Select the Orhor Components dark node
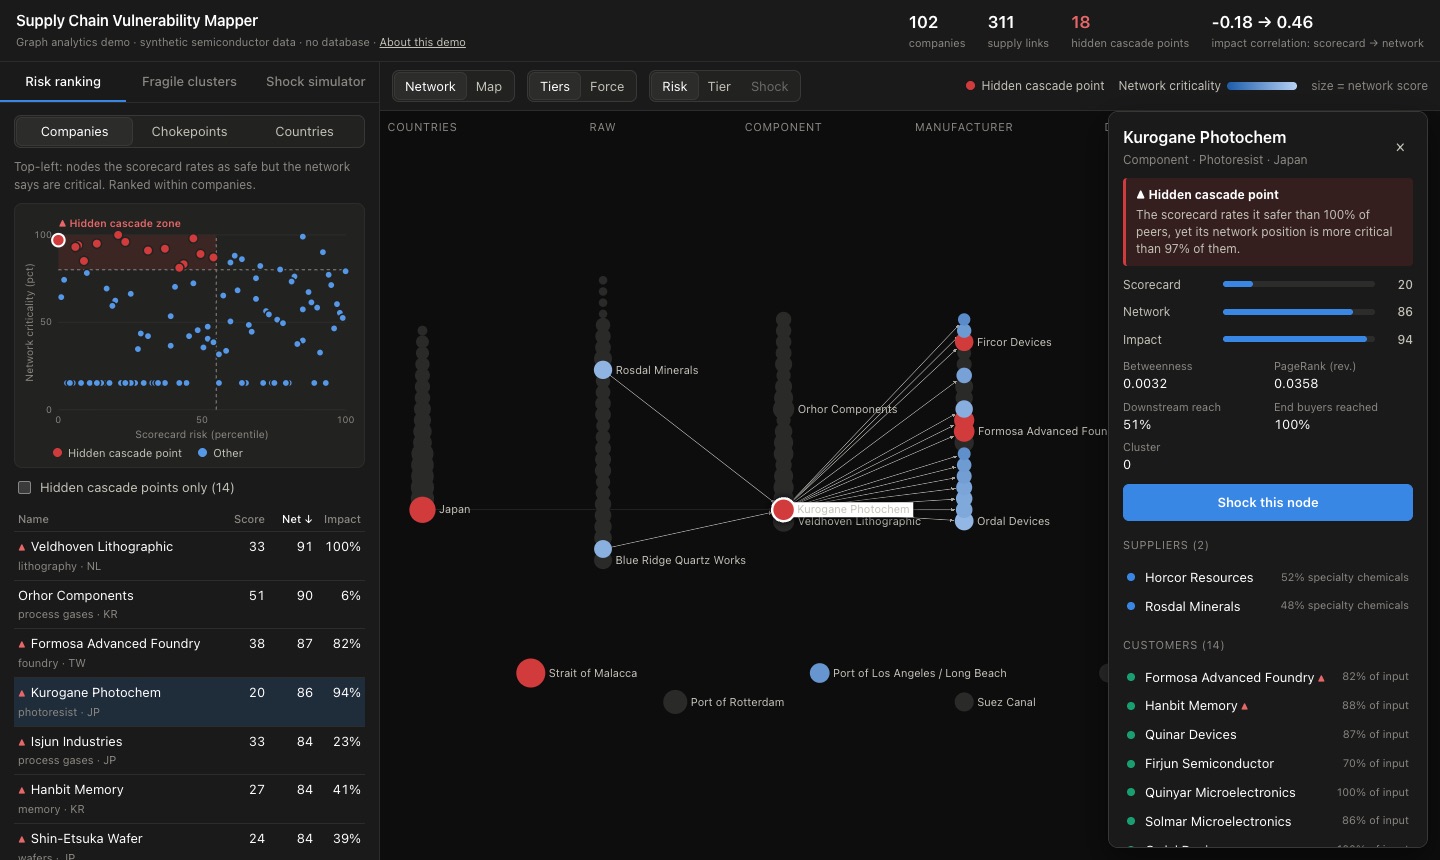The width and height of the screenshot is (1440, 860). pos(783,409)
